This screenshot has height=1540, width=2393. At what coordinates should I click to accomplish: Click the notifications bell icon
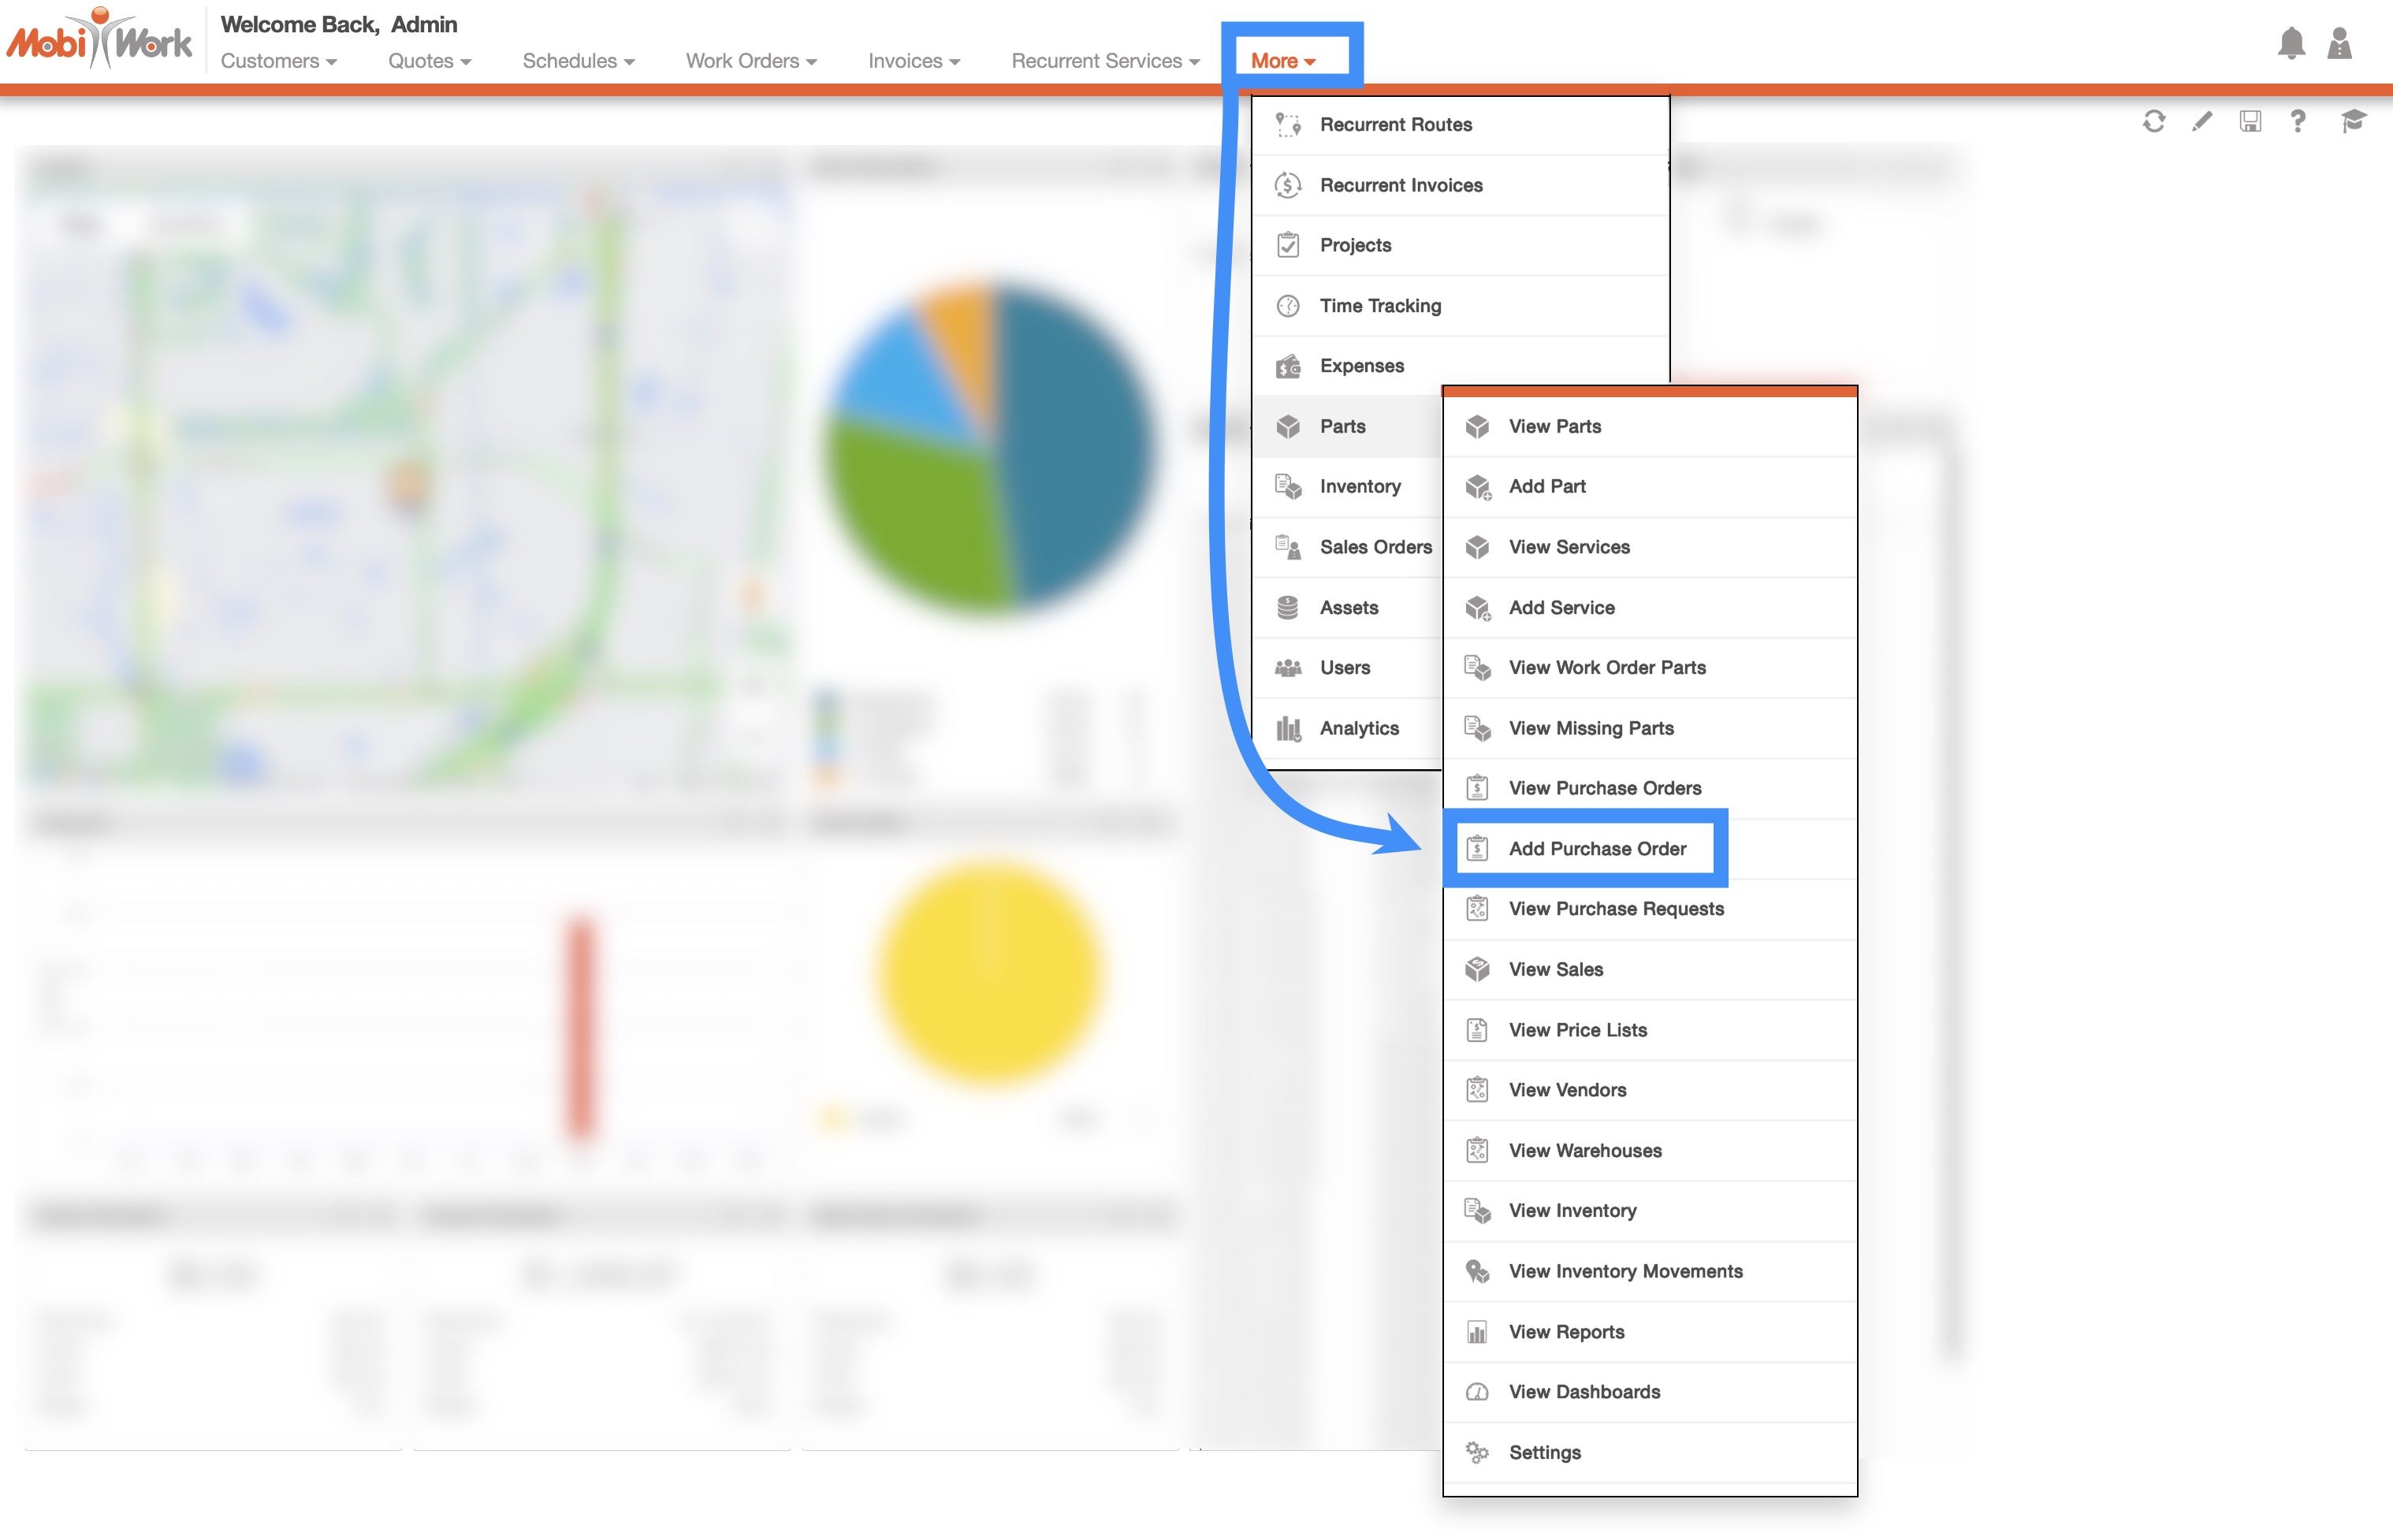[2291, 43]
